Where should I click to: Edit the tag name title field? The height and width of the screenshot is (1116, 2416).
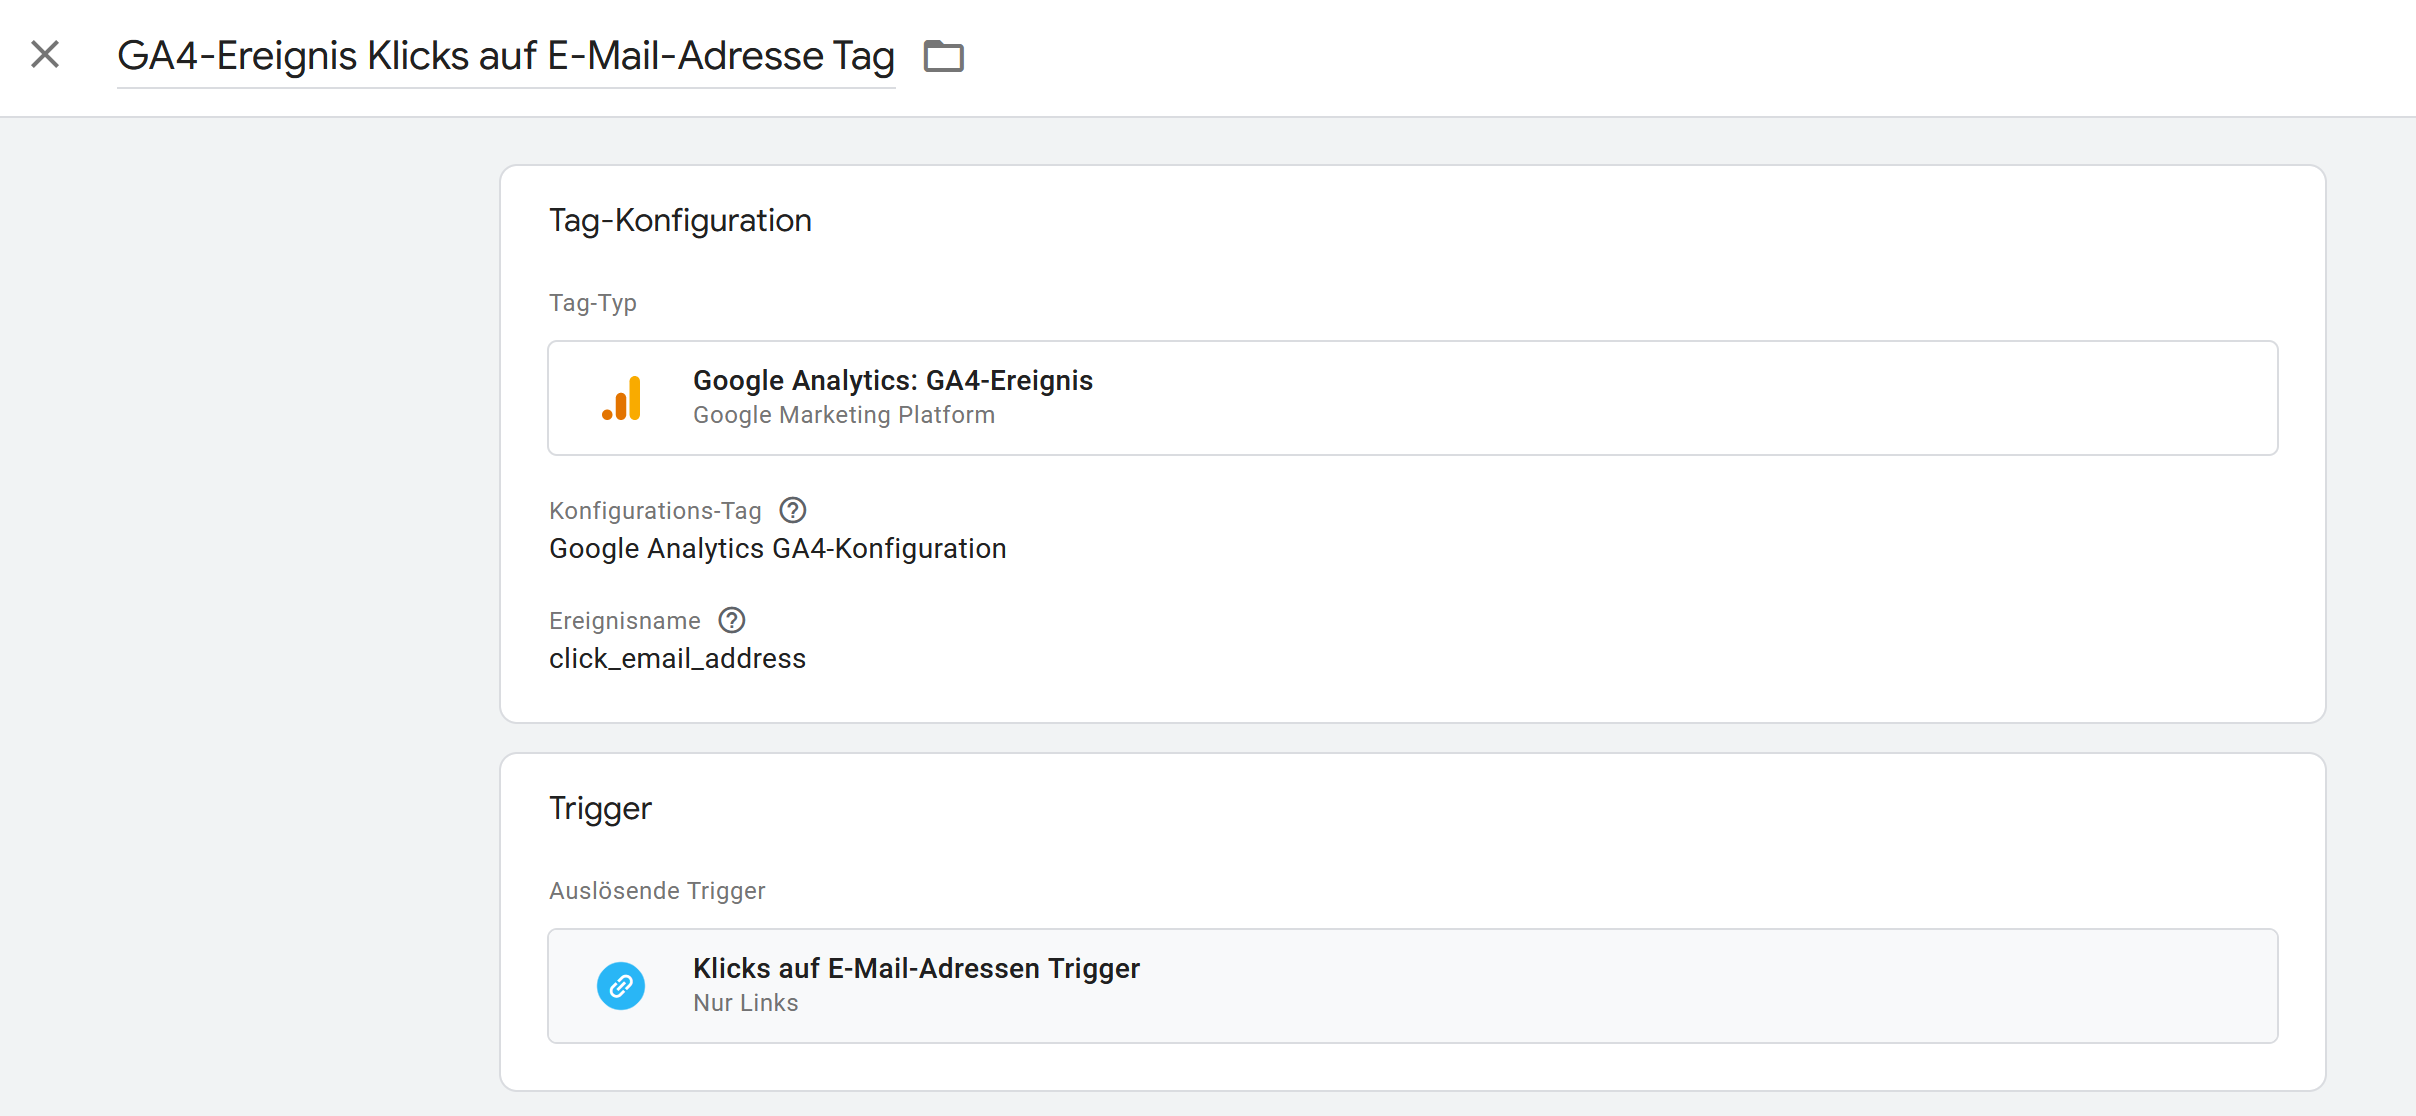coord(506,56)
